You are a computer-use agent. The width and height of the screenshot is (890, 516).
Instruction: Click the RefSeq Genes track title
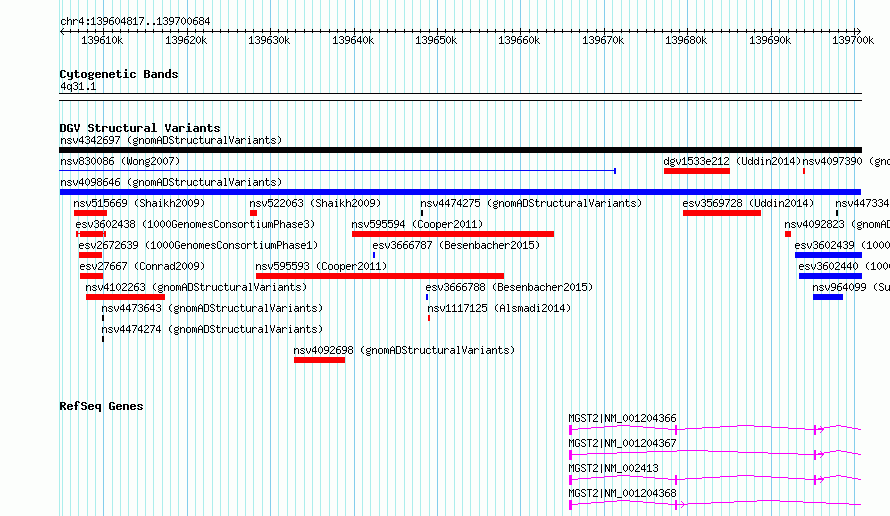click(101, 406)
